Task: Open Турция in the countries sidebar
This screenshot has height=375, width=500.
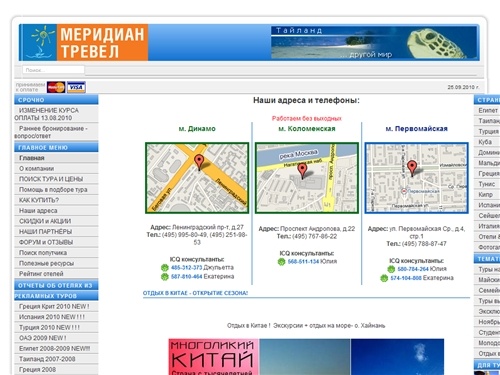Action: tap(488, 131)
